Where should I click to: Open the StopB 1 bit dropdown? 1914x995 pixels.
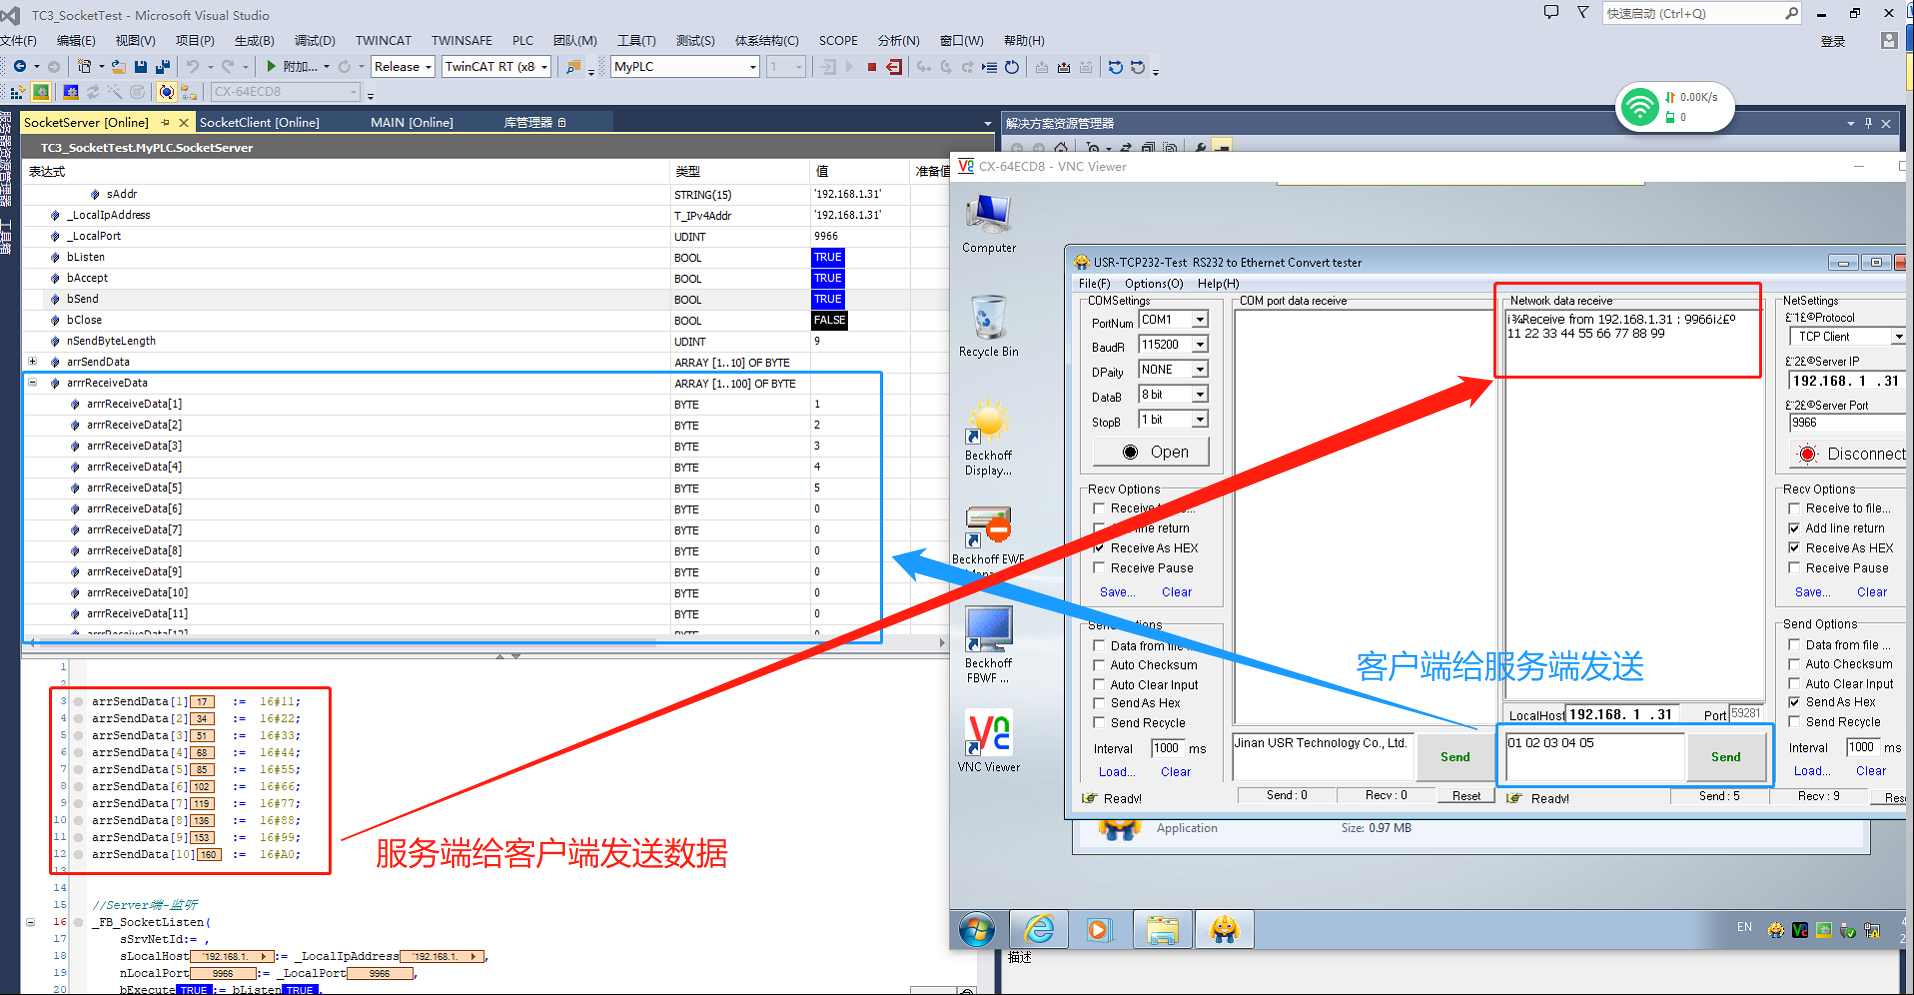[1200, 420]
